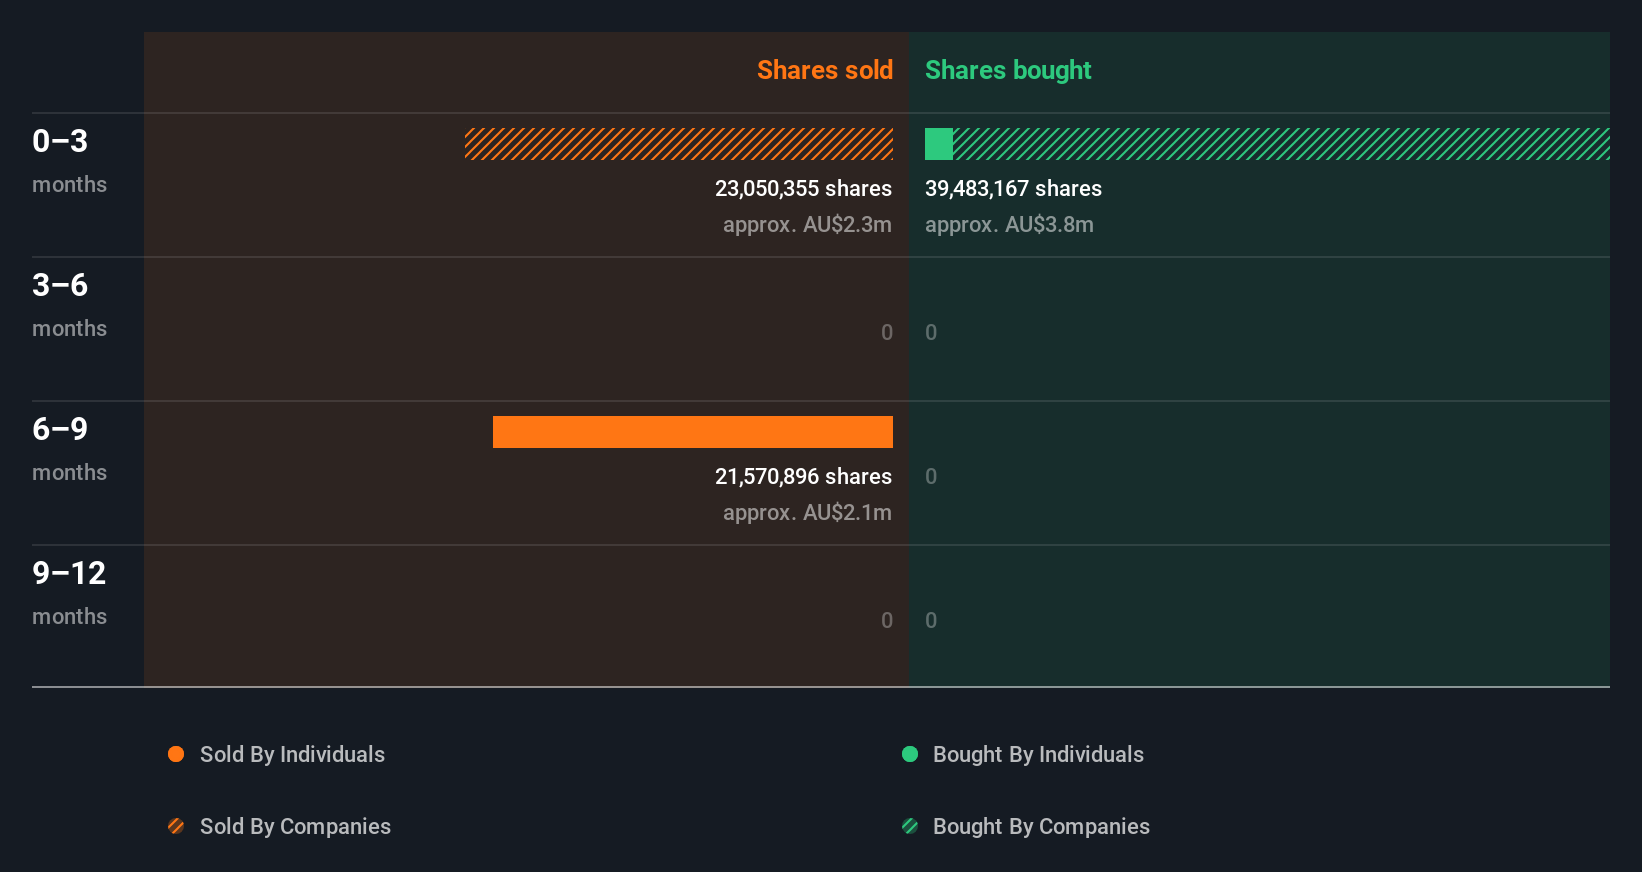Click the Shares bought column header
The height and width of the screenshot is (872, 1642).
1008,70
